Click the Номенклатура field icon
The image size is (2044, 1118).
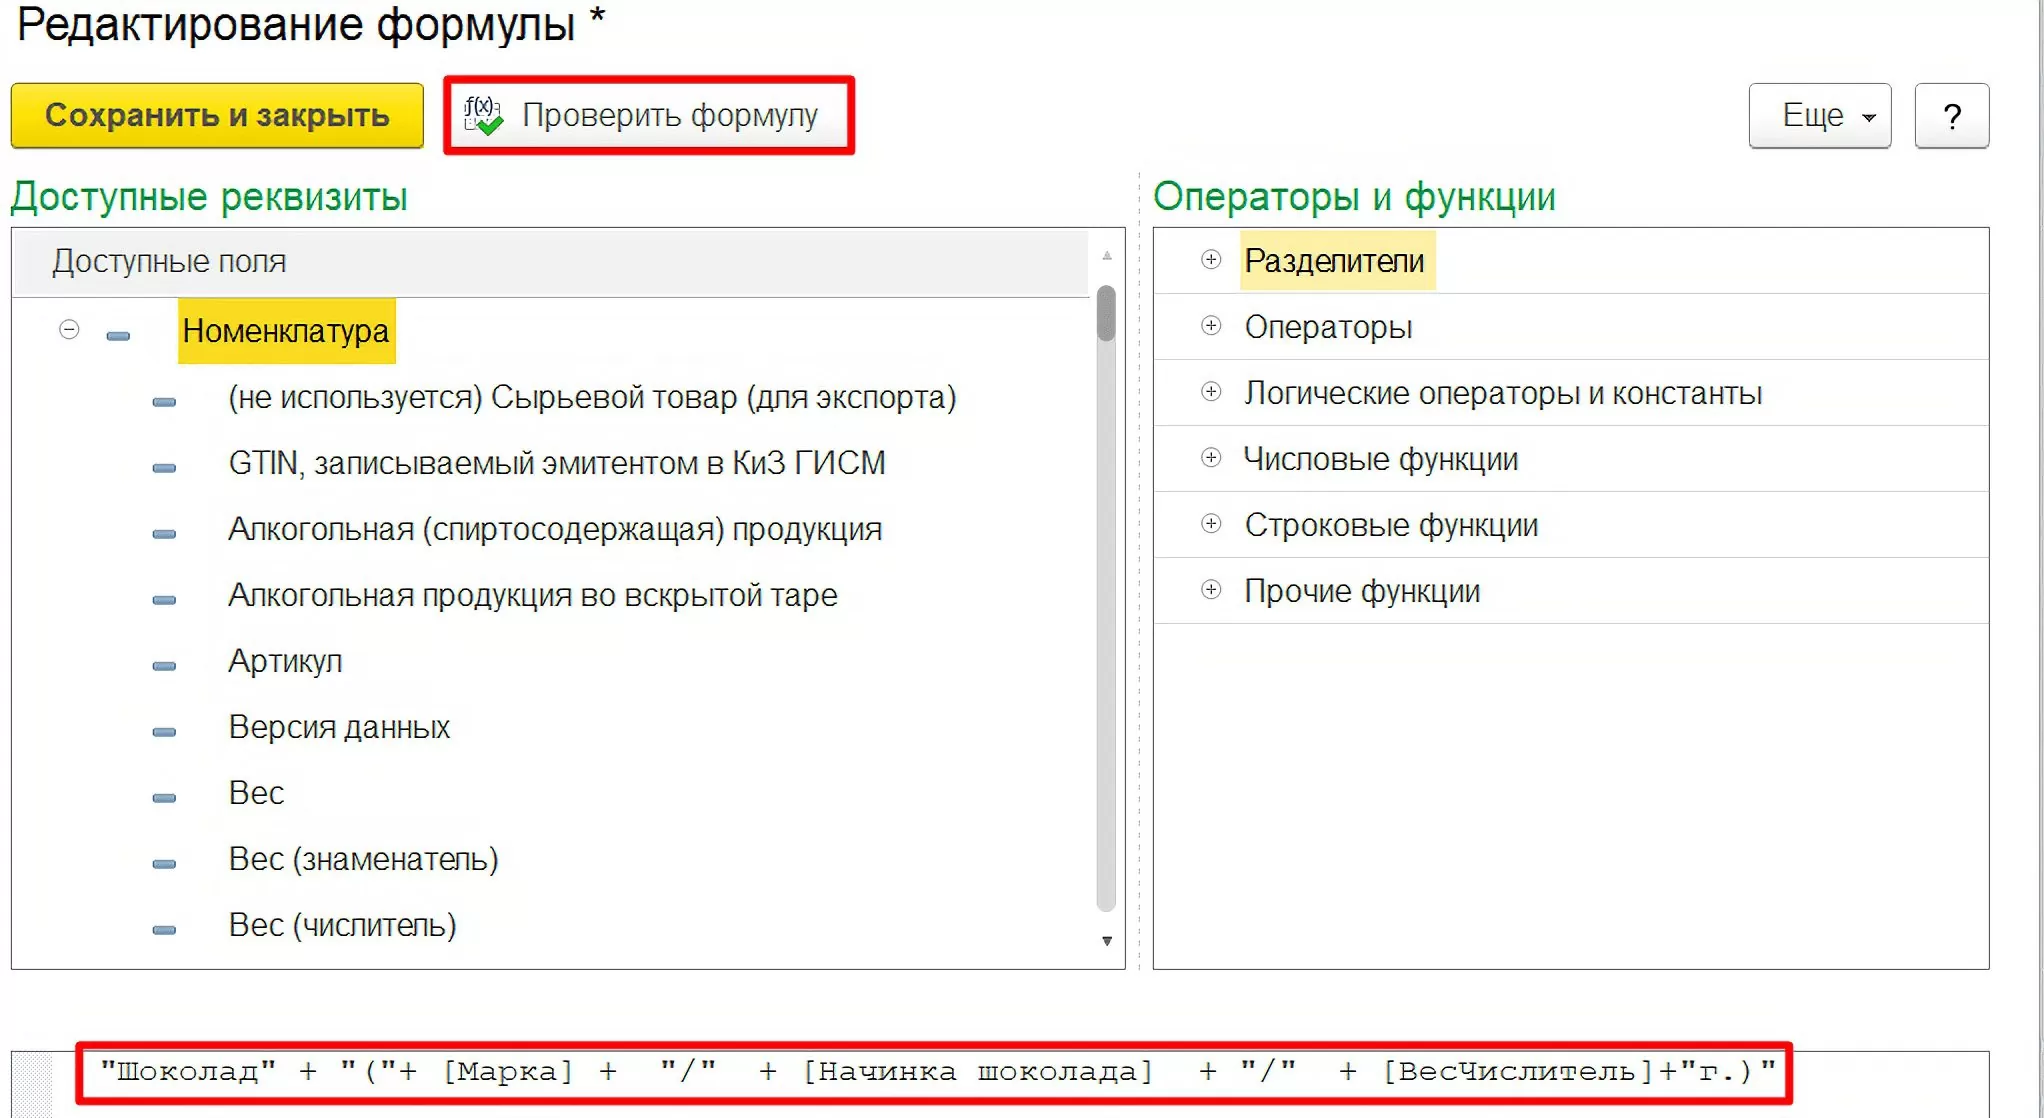pyautogui.click(x=118, y=336)
